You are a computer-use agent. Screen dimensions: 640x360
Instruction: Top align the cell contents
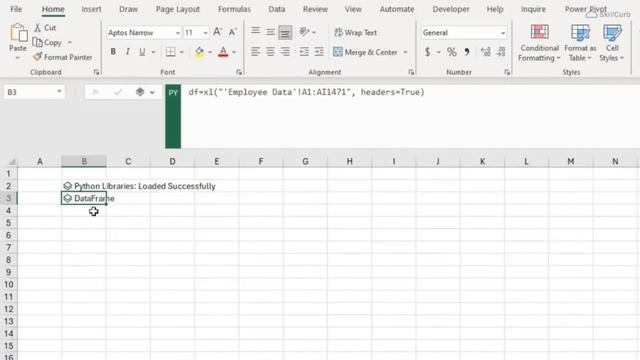coord(256,32)
